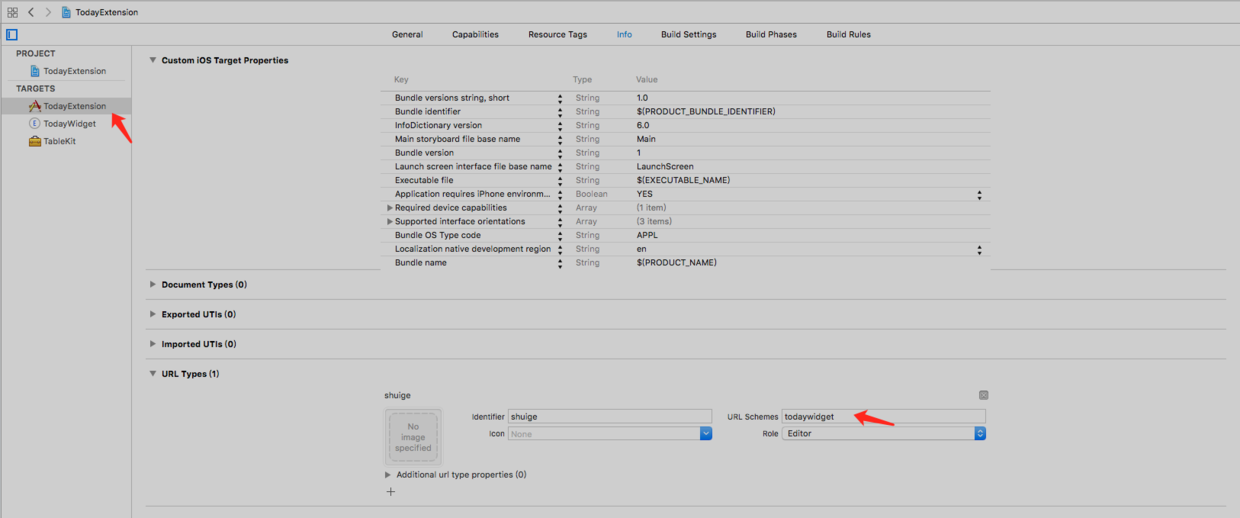Select the $(EXECUTABLE_NAME) value
Screen dimensions: 1240x518
(x=683, y=181)
